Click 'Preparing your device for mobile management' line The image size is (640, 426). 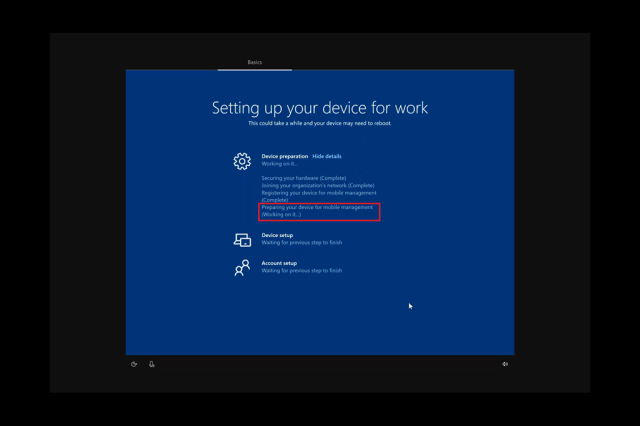coord(317,207)
